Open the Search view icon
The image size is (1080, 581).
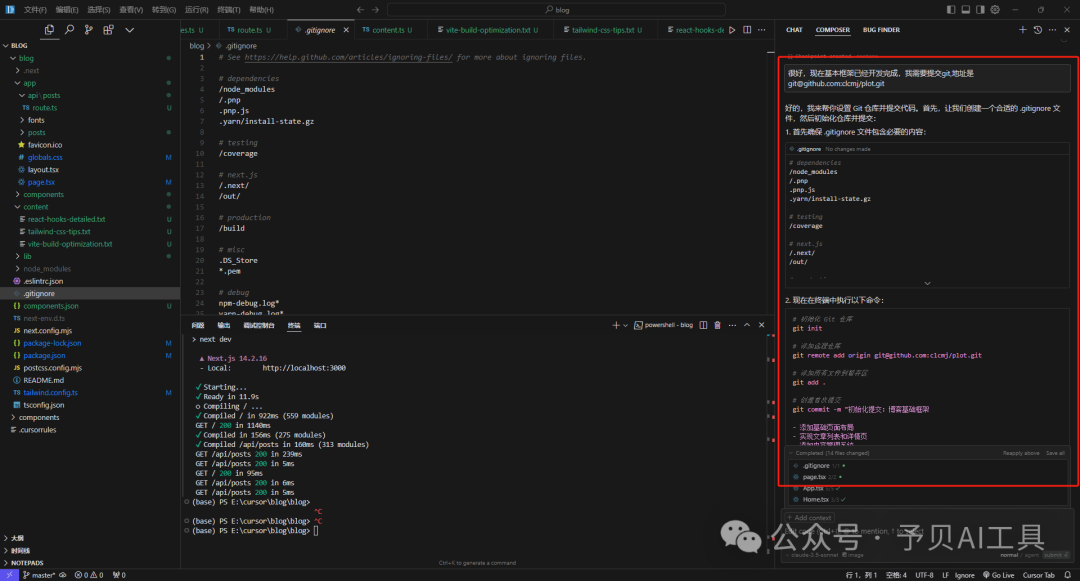coord(69,30)
